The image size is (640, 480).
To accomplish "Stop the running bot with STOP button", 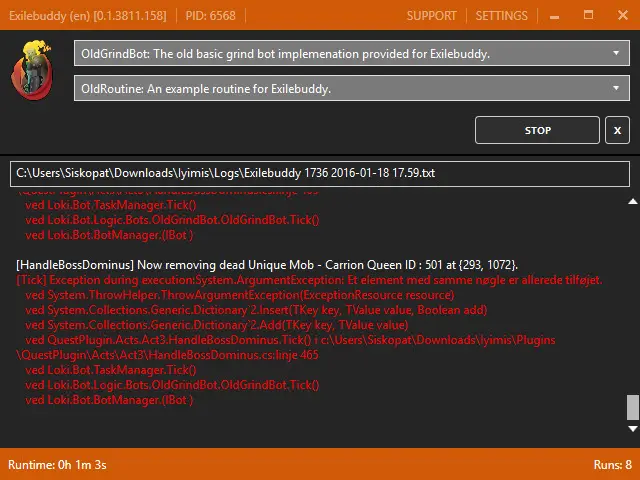I will coord(537,130).
